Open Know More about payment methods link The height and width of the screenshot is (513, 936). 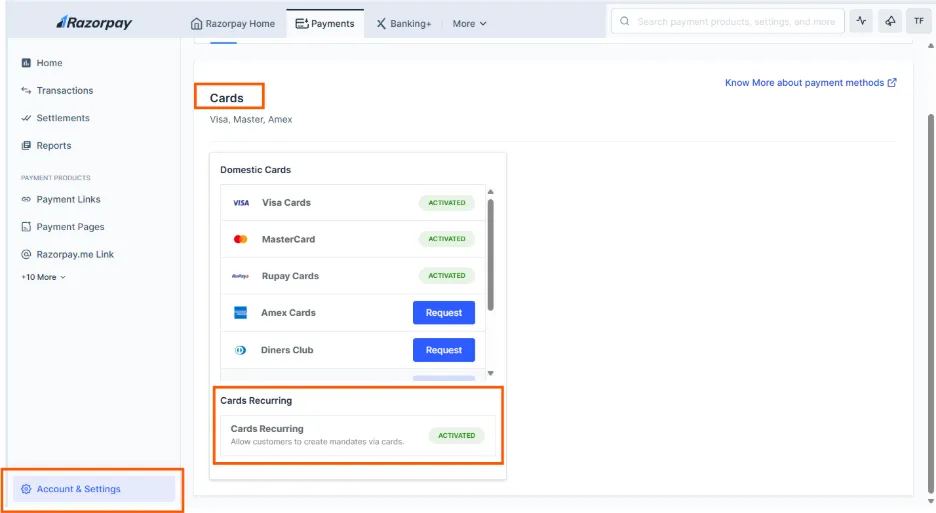pyautogui.click(x=810, y=82)
